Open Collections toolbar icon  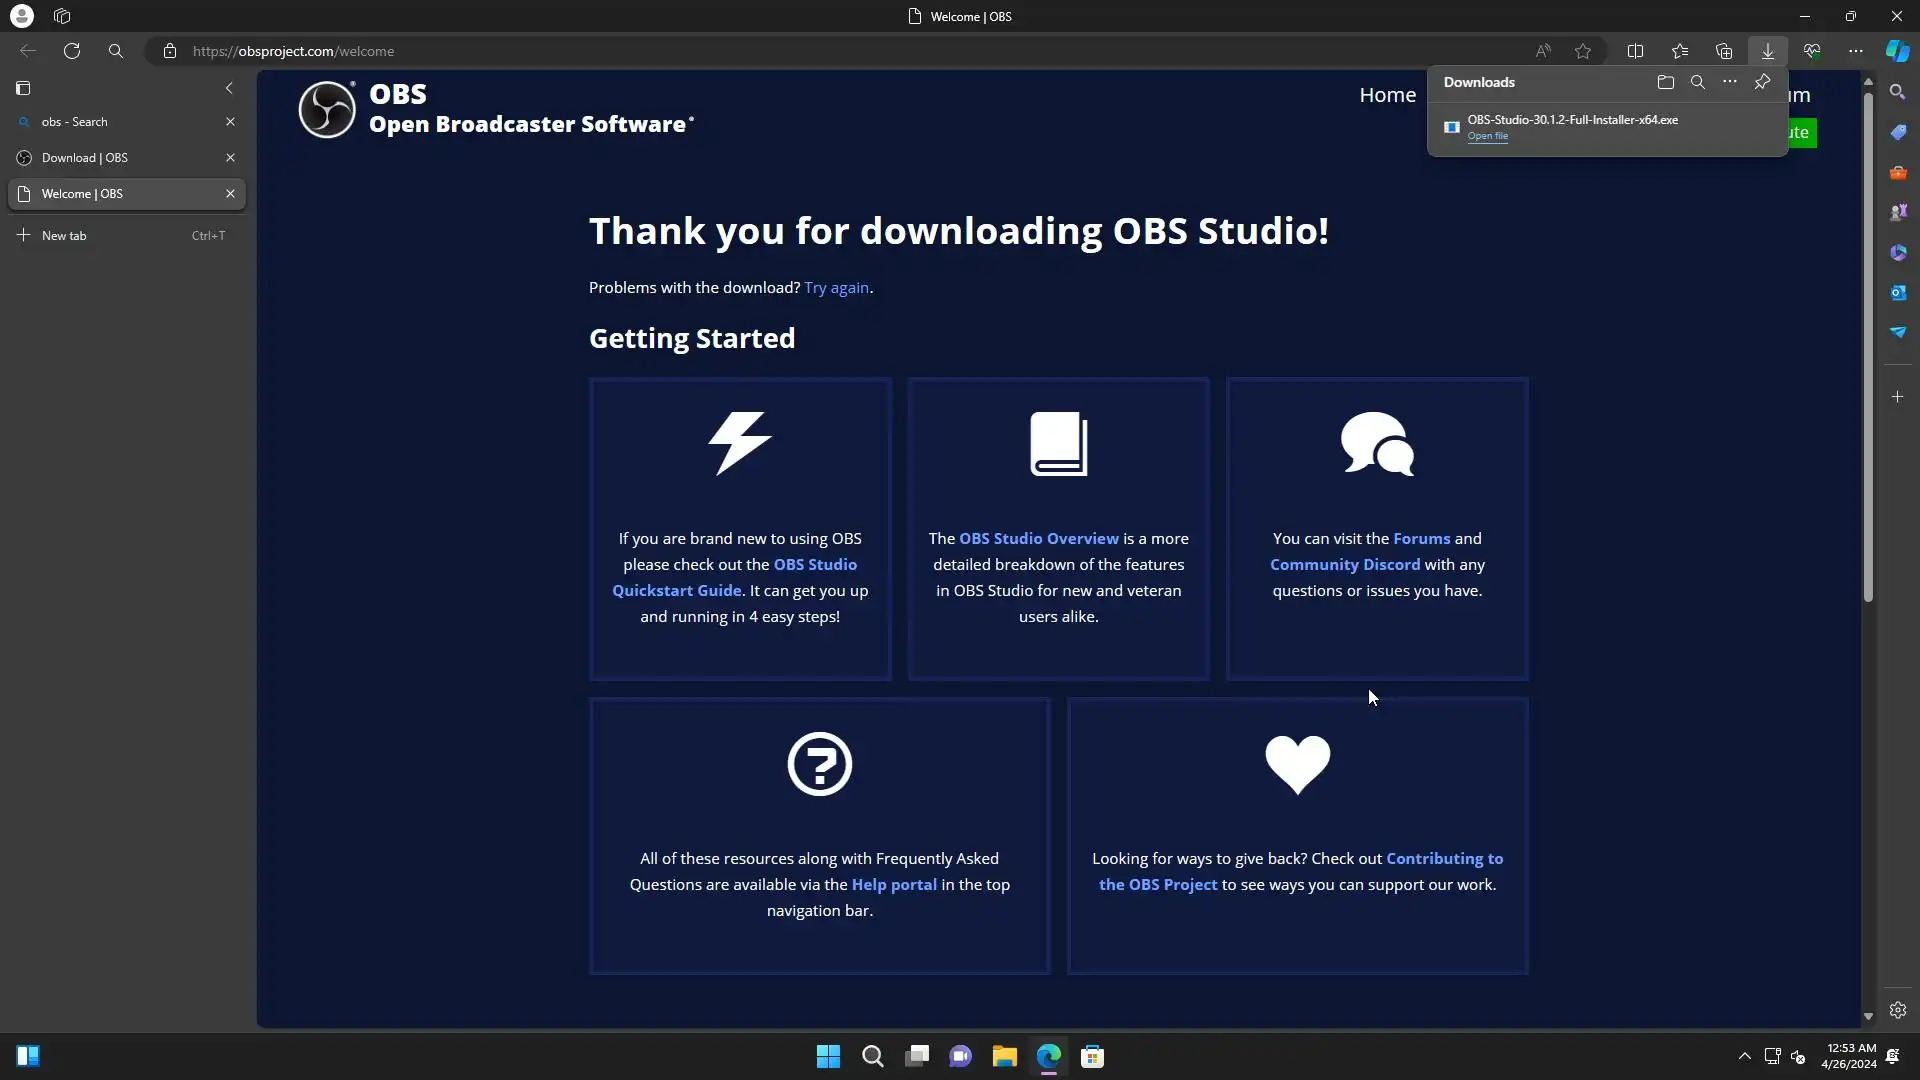(x=1723, y=51)
